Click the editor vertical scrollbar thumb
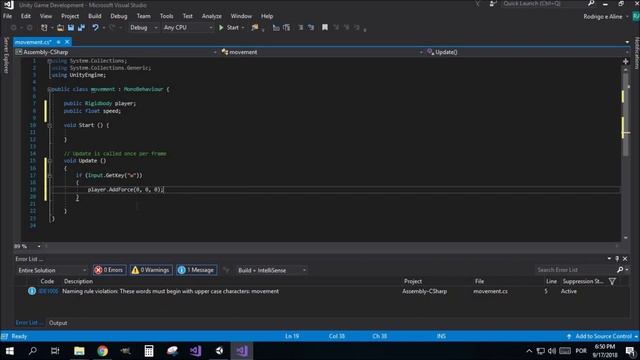This screenshot has height=360, width=640. coord(626,114)
